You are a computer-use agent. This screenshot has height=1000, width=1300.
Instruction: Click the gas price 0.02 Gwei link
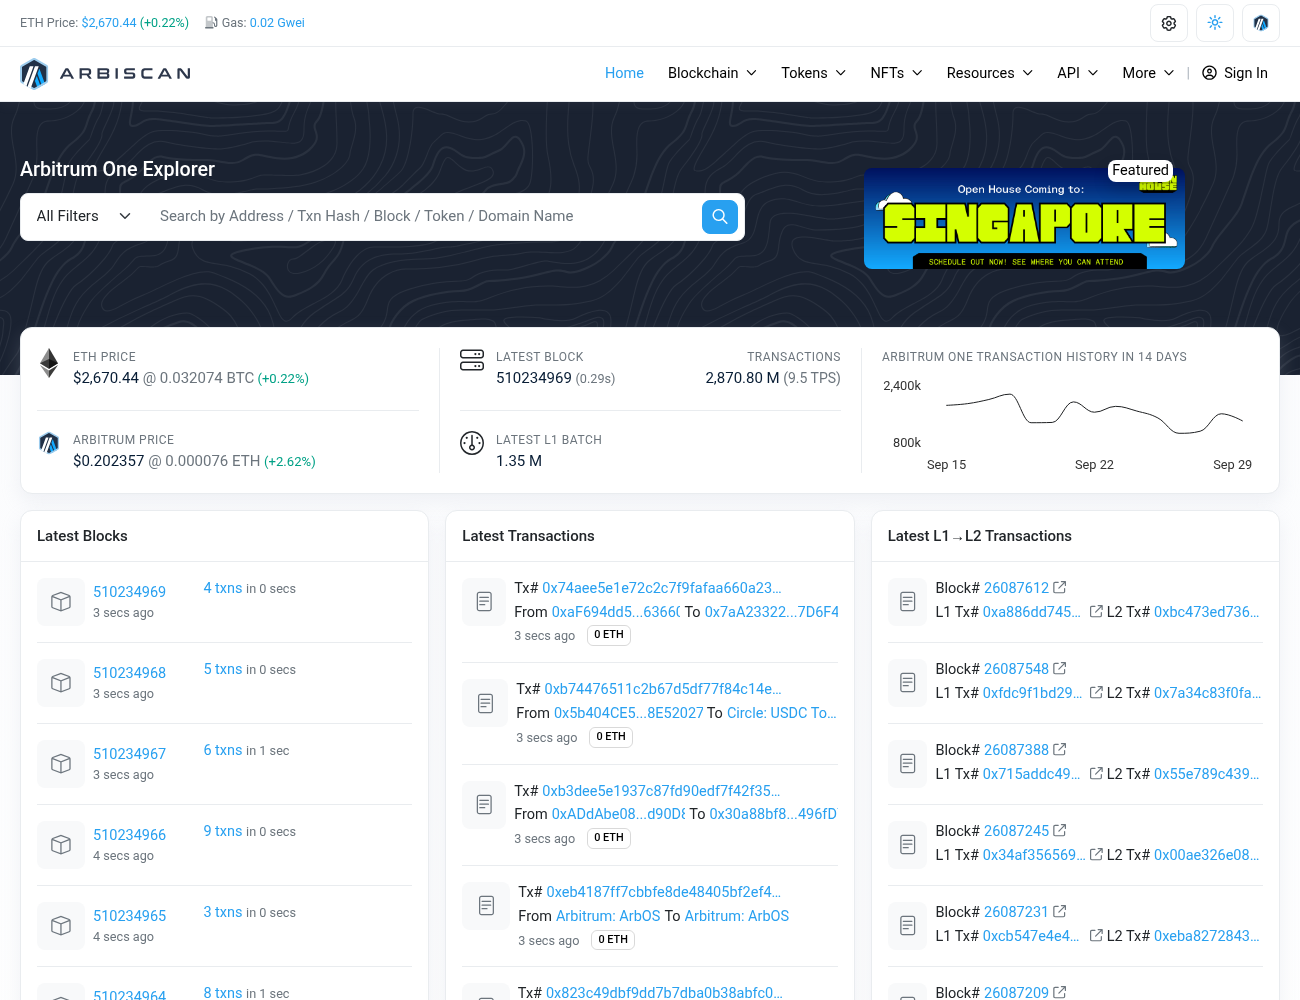click(x=277, y=23)
